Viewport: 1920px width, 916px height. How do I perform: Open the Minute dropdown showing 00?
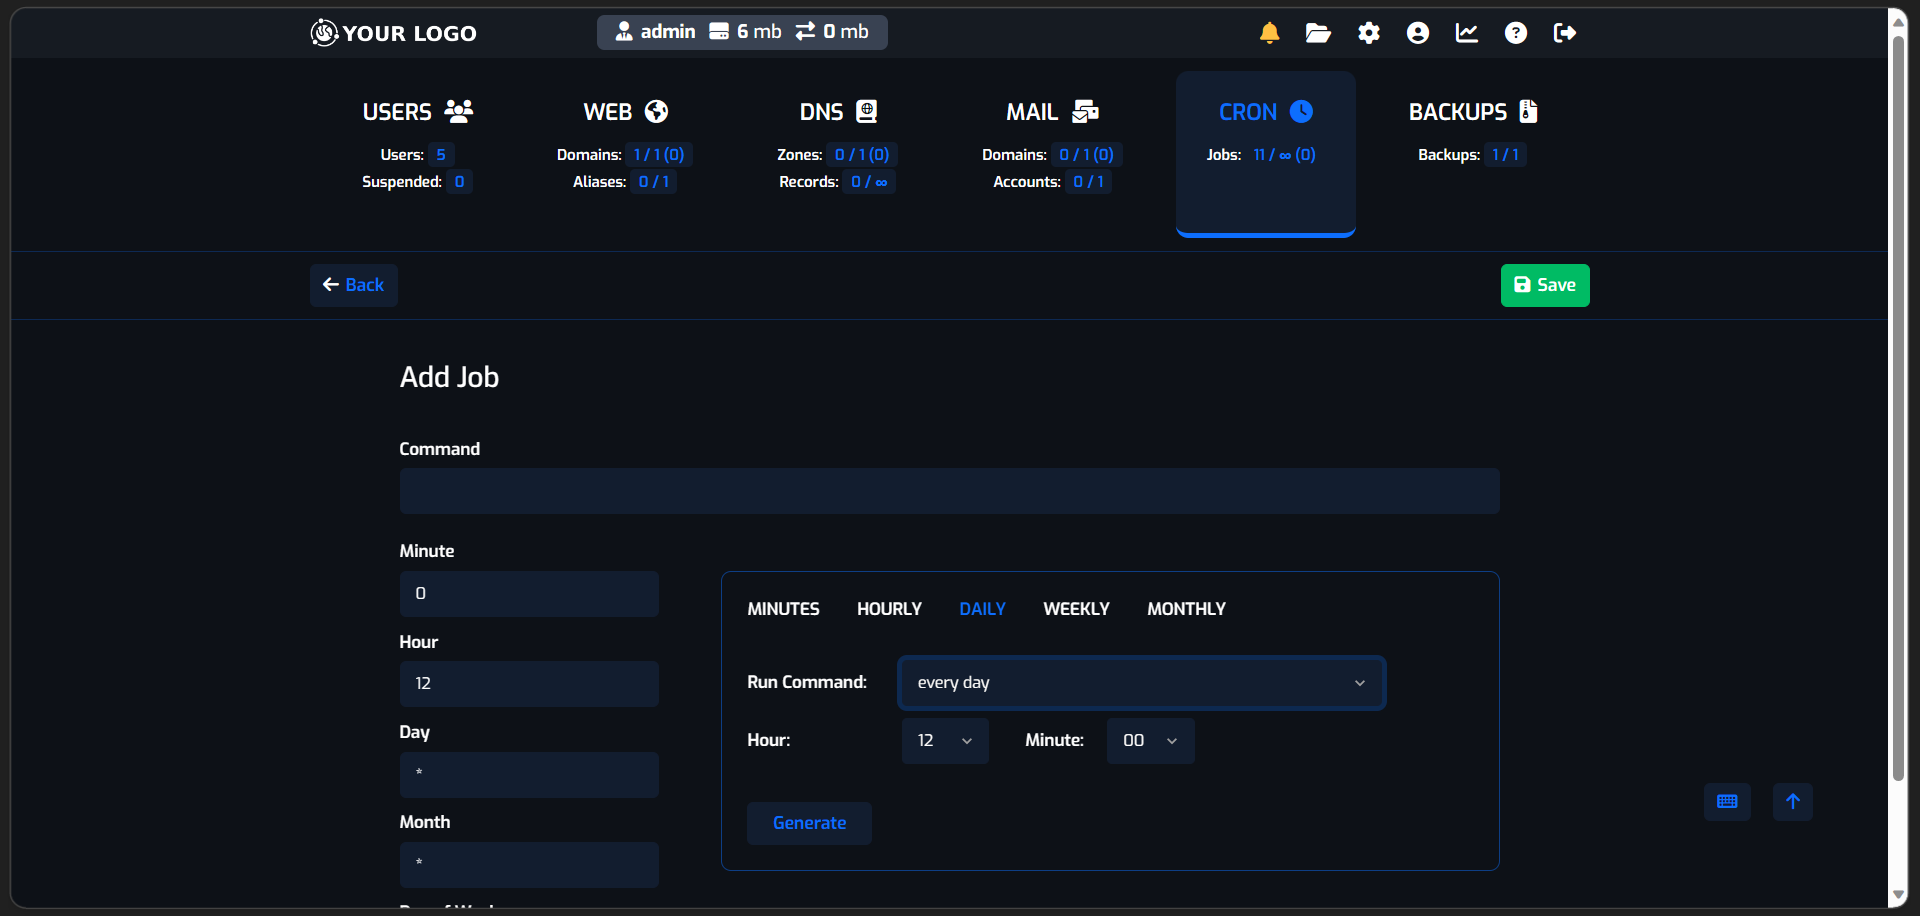click(1150, 740)
